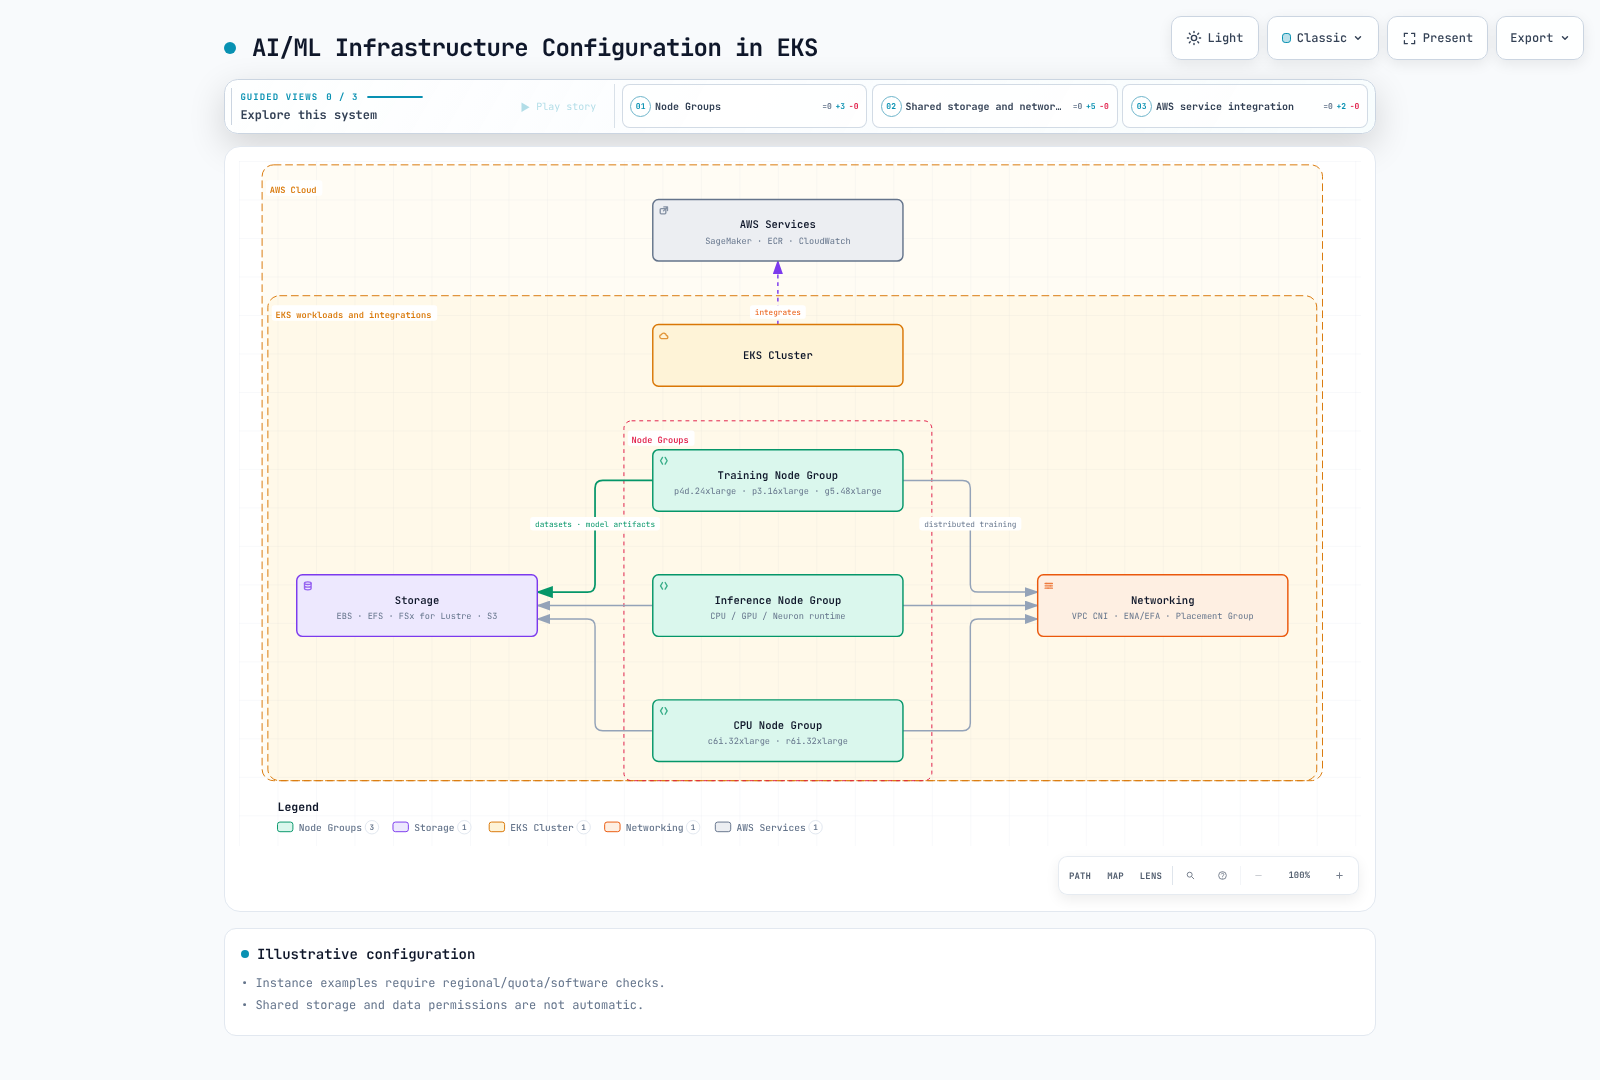Screen dimensions: 1600x1080
Task: Select the Training Node Group node
Action: click(x=778, y=481)
